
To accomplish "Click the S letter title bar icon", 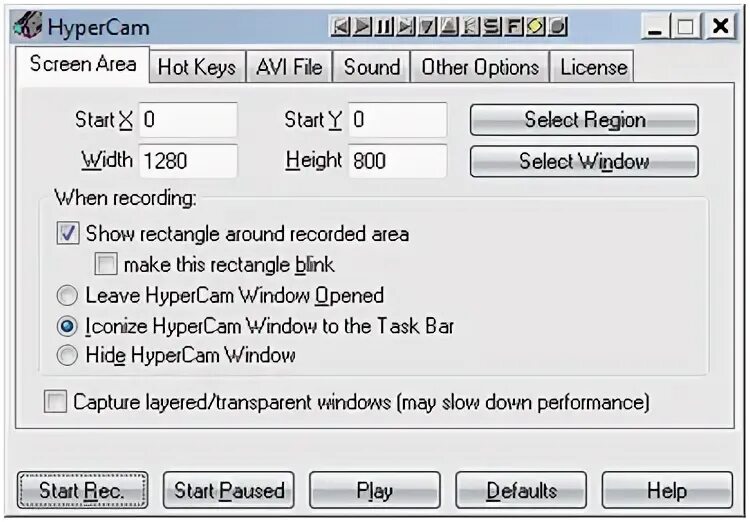I will click(492, 27).
